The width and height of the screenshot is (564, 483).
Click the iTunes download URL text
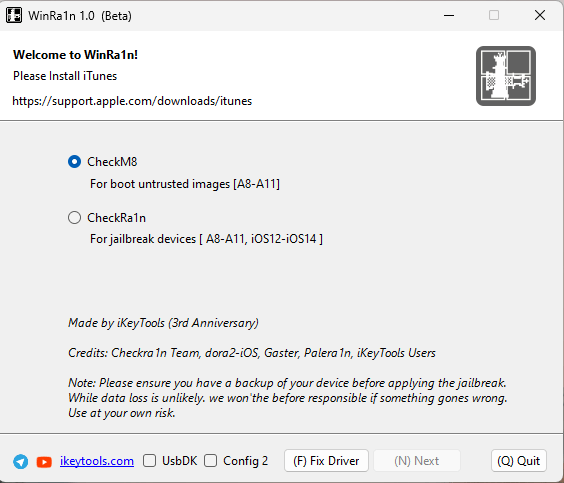[132, 101]
